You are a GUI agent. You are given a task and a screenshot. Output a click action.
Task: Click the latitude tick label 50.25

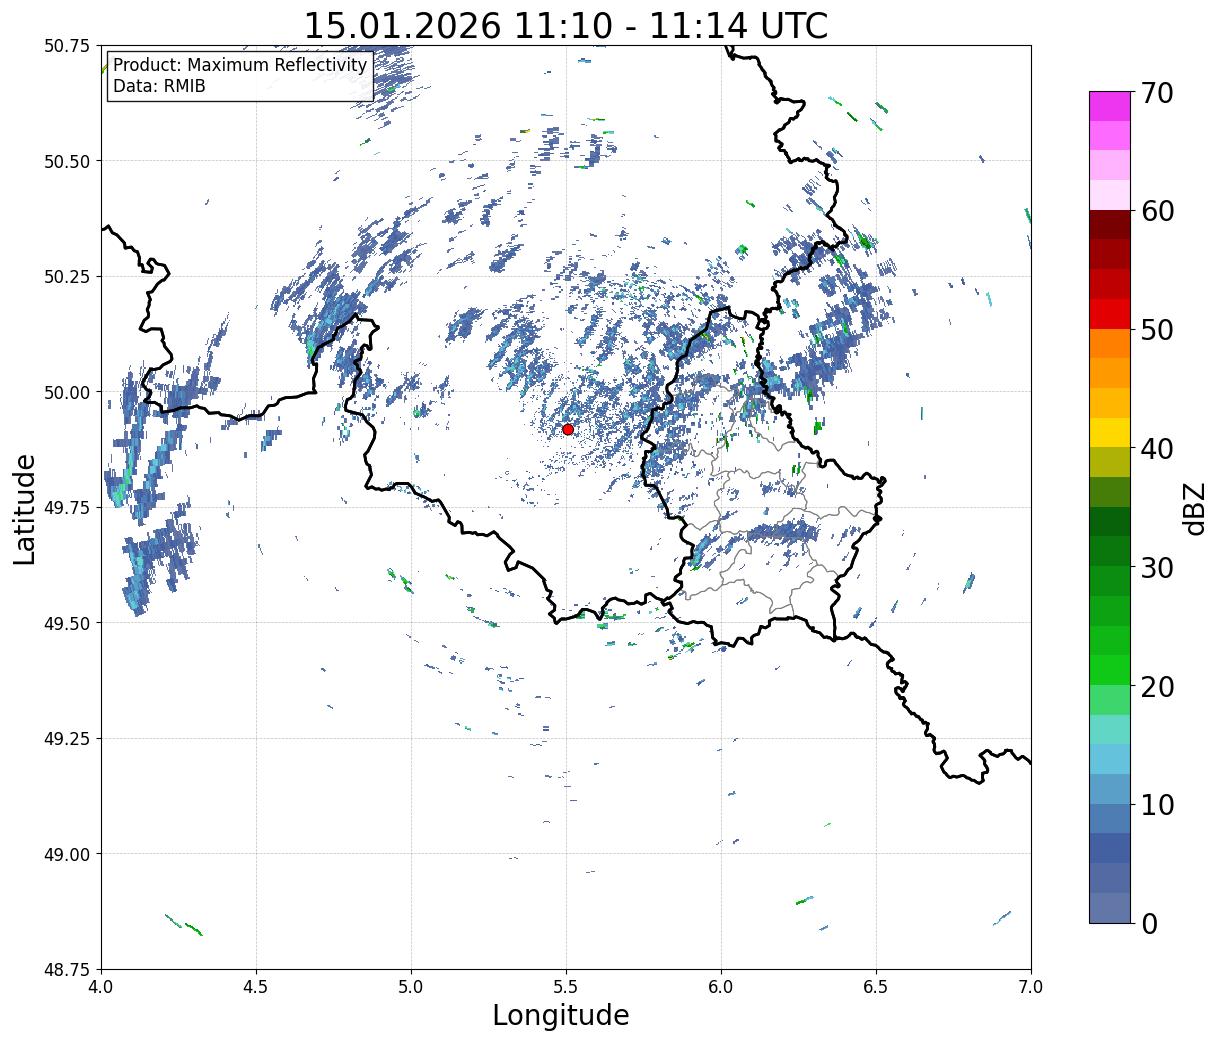[x=66, y=277]
